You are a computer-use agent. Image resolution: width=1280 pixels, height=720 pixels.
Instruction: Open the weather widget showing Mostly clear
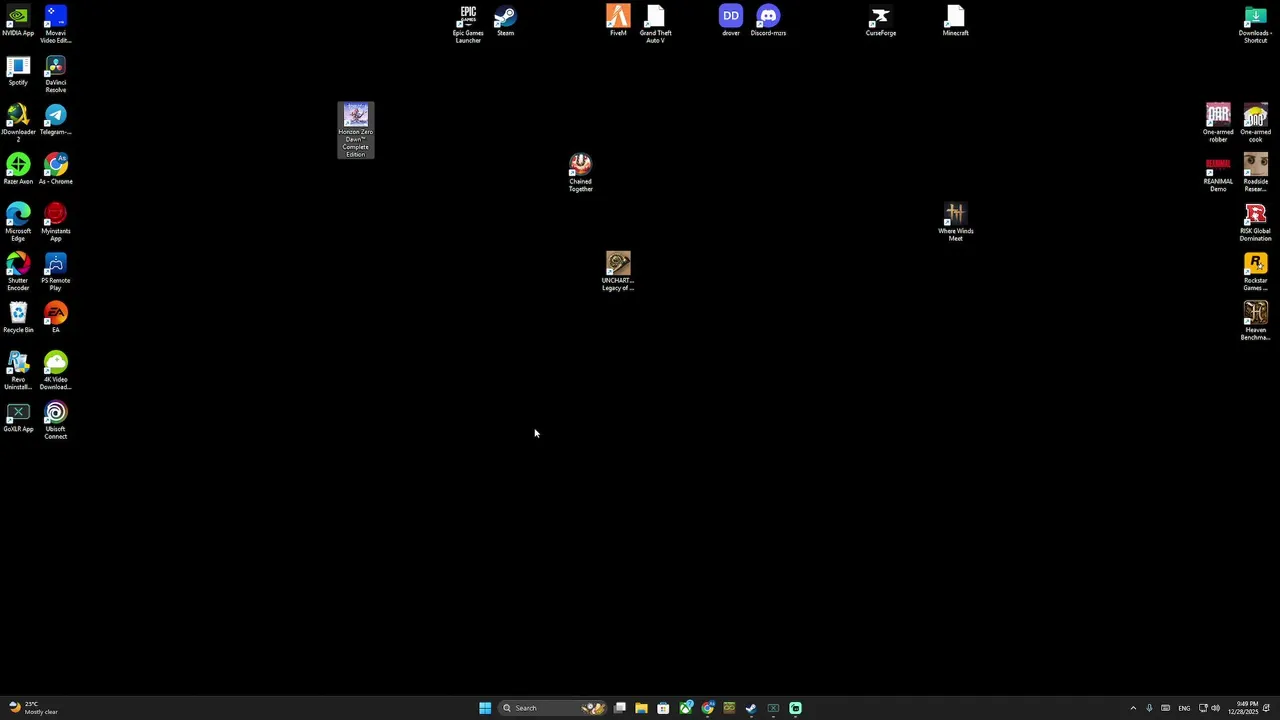33,708
